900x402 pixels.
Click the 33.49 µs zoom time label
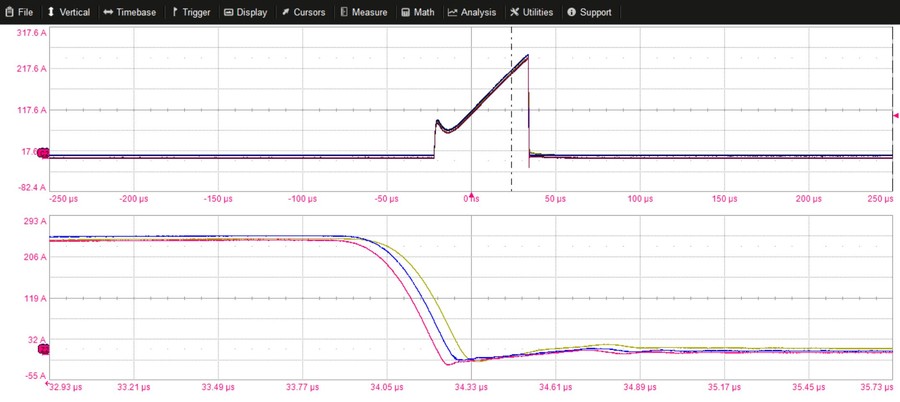point(218,388)
